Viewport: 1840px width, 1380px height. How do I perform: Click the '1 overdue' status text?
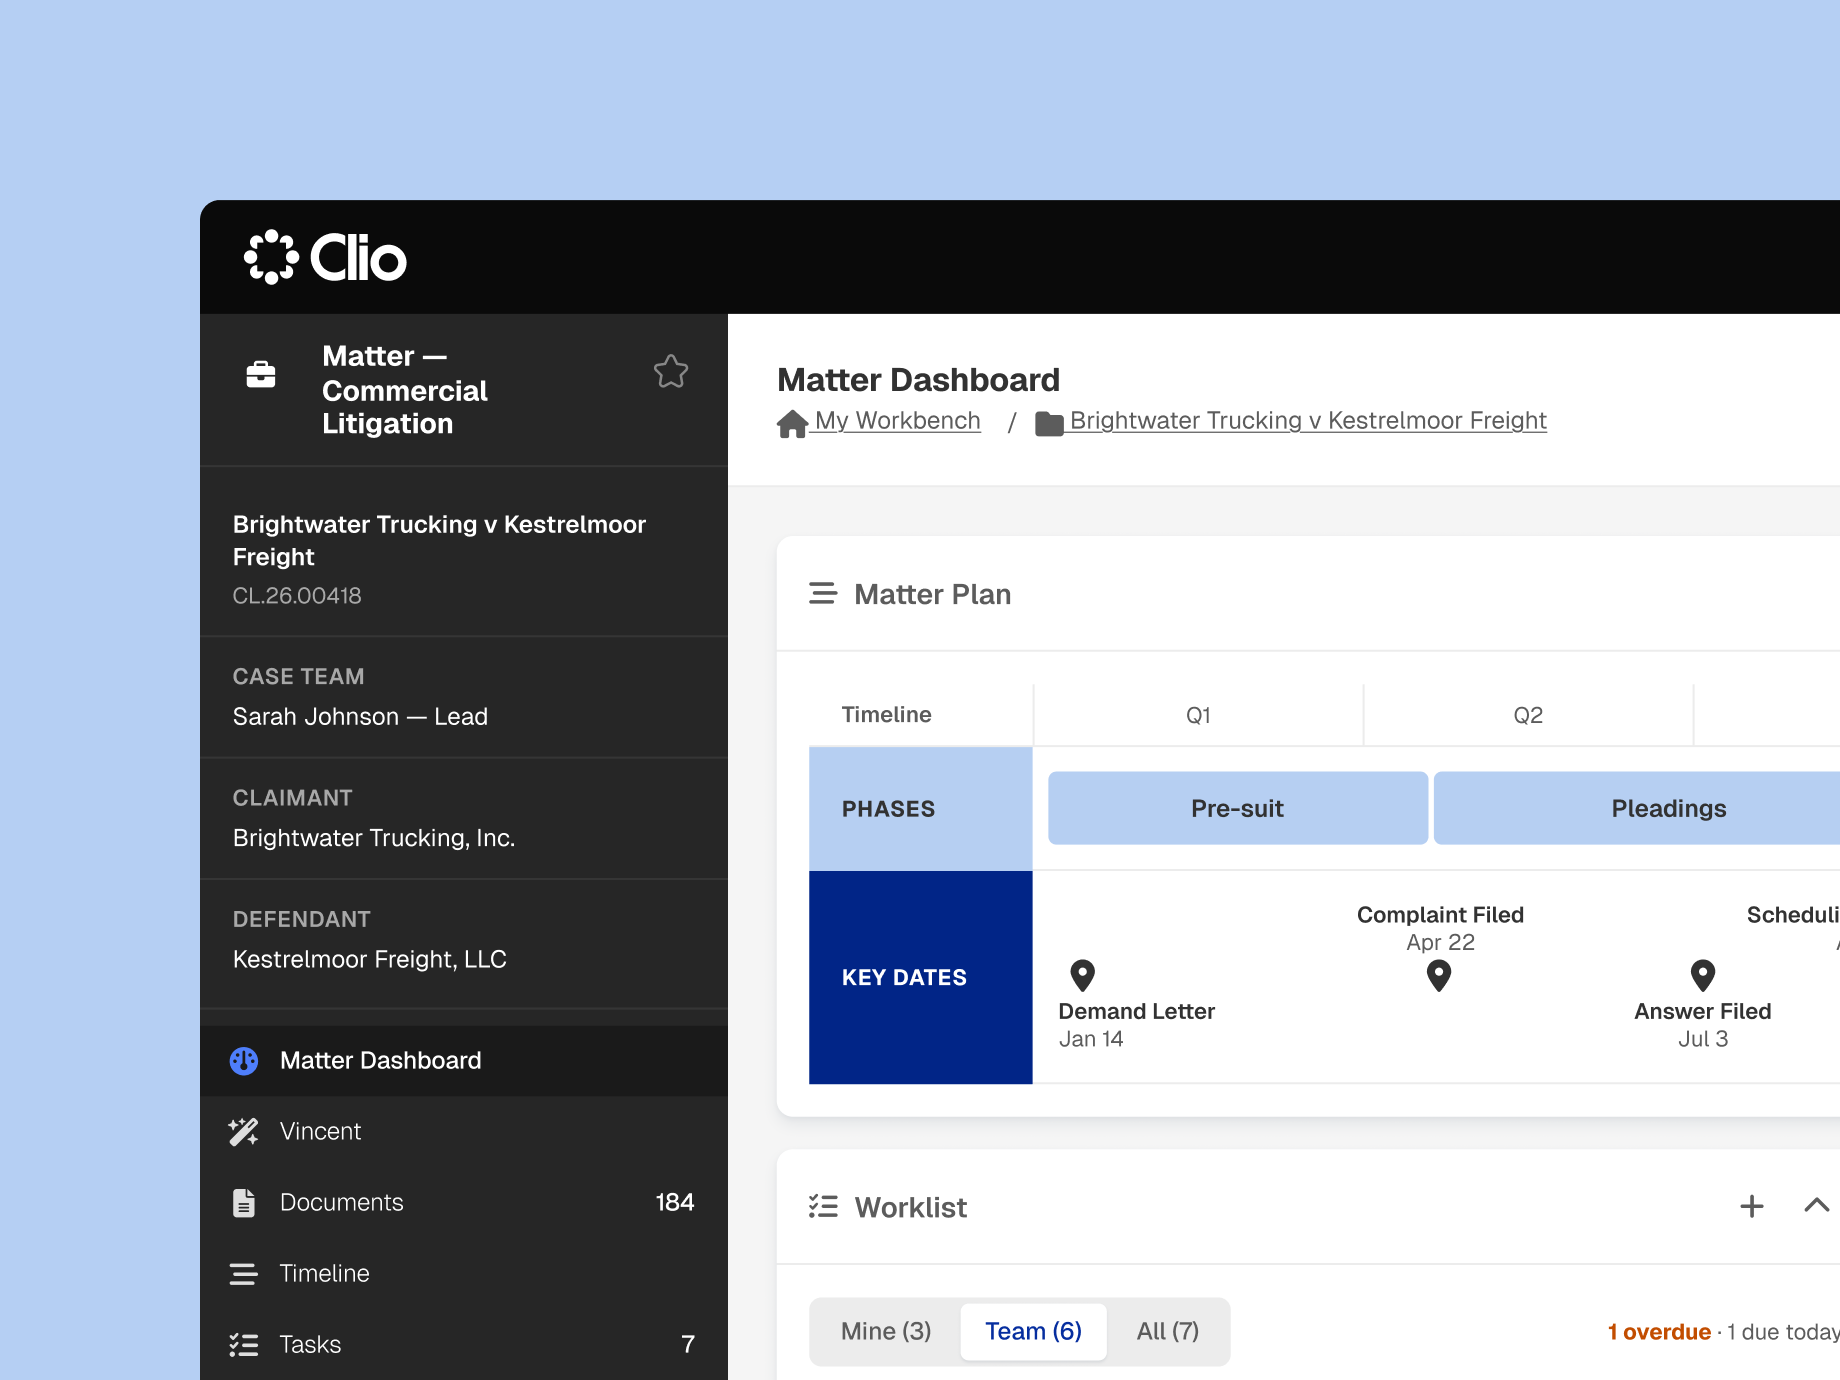pos(1659,1332)
